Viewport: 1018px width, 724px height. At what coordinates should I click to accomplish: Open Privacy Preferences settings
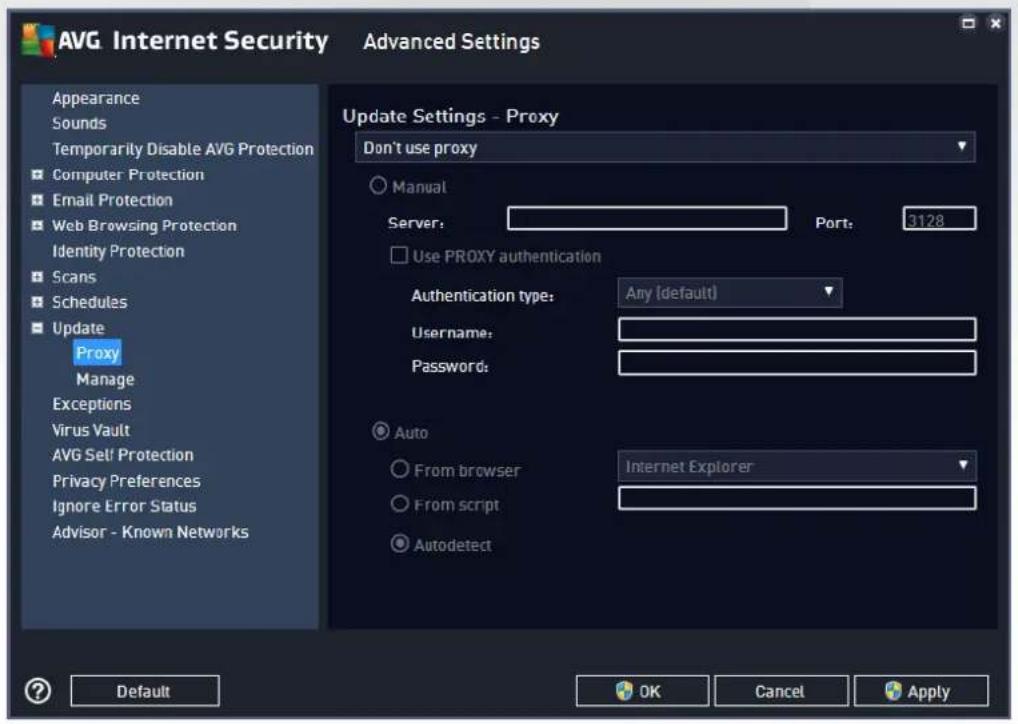pyautogui.click(x=127, y=481)
